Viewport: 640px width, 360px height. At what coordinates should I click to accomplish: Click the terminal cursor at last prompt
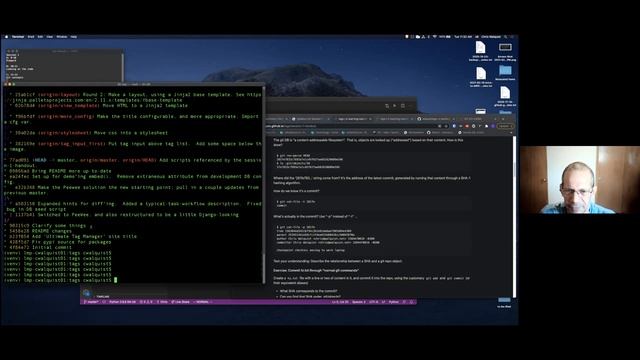coord(116,280)
